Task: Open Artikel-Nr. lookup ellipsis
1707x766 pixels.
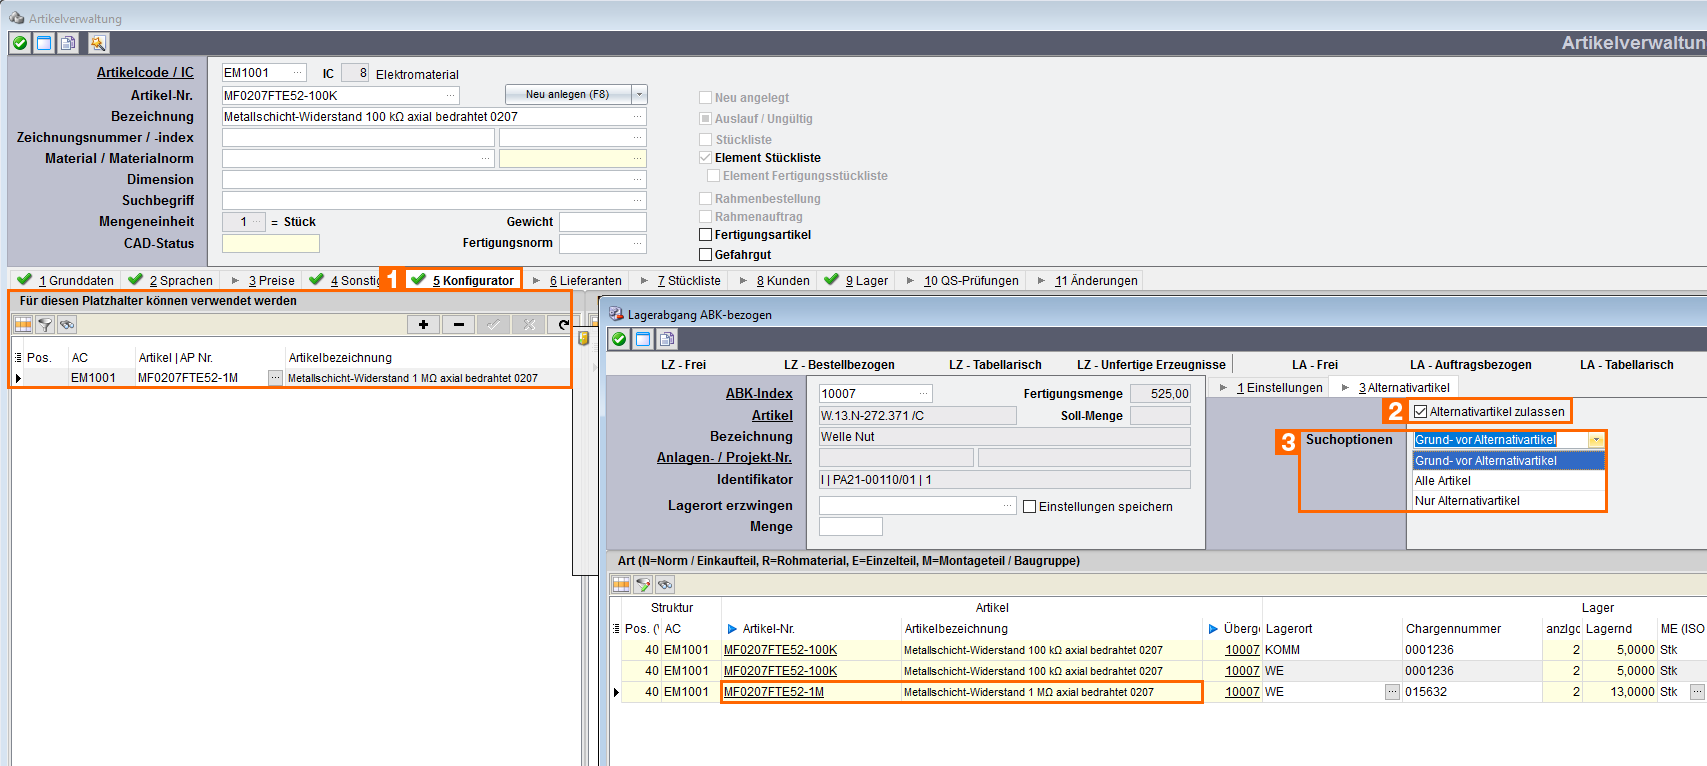Action: pyautogui.click(x=451, y=95)
